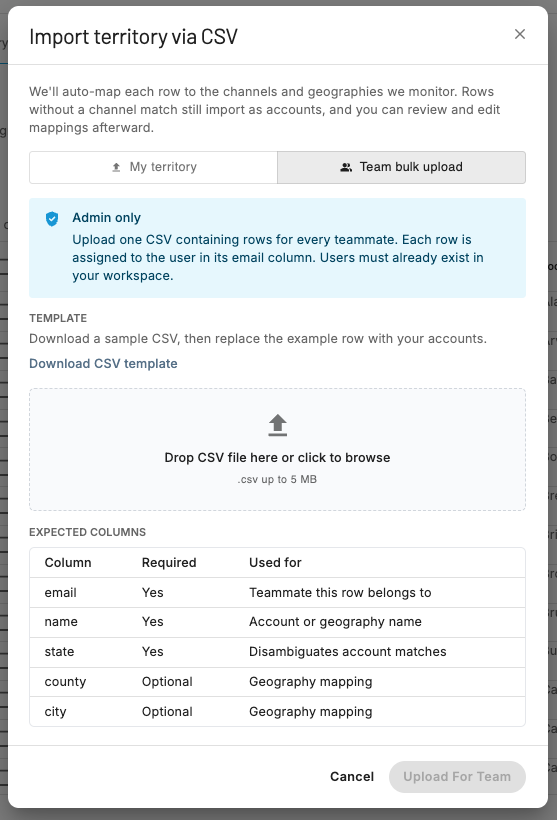557x820 pixels.
Task: Select the Team bulk upload tab
Action: click(x=401, y=167)
